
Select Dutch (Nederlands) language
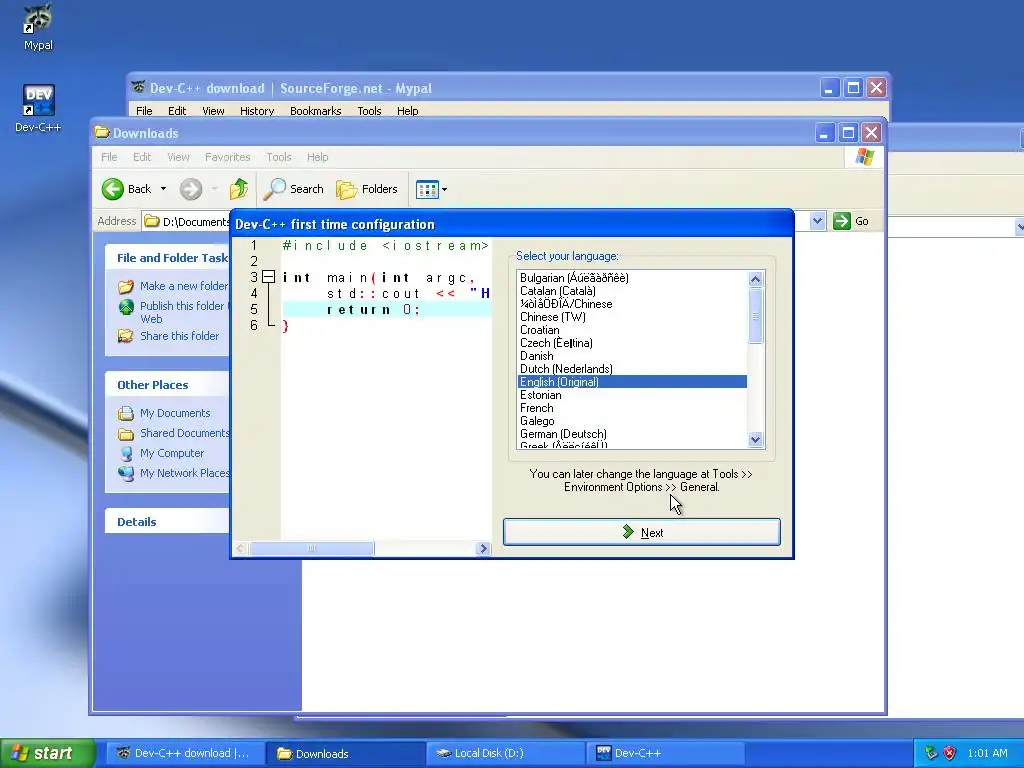pyautogui.click(x=632, y=370)
